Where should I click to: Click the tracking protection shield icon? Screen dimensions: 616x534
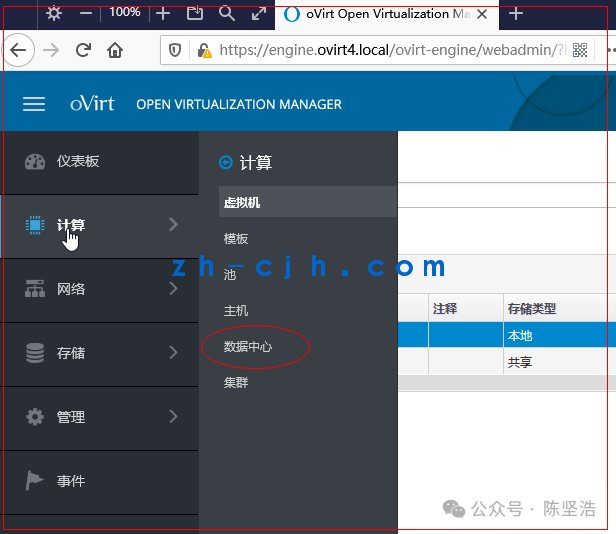tap(175, 50)
